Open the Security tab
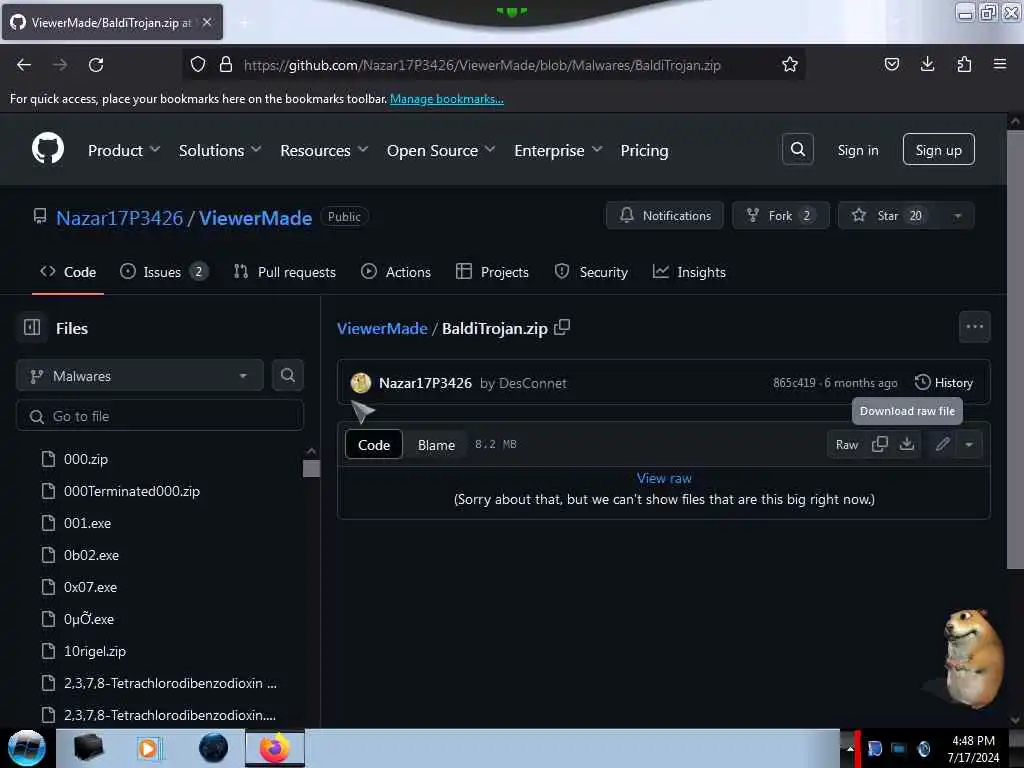Screen dimensions: 1024x768 pos(591,272)
